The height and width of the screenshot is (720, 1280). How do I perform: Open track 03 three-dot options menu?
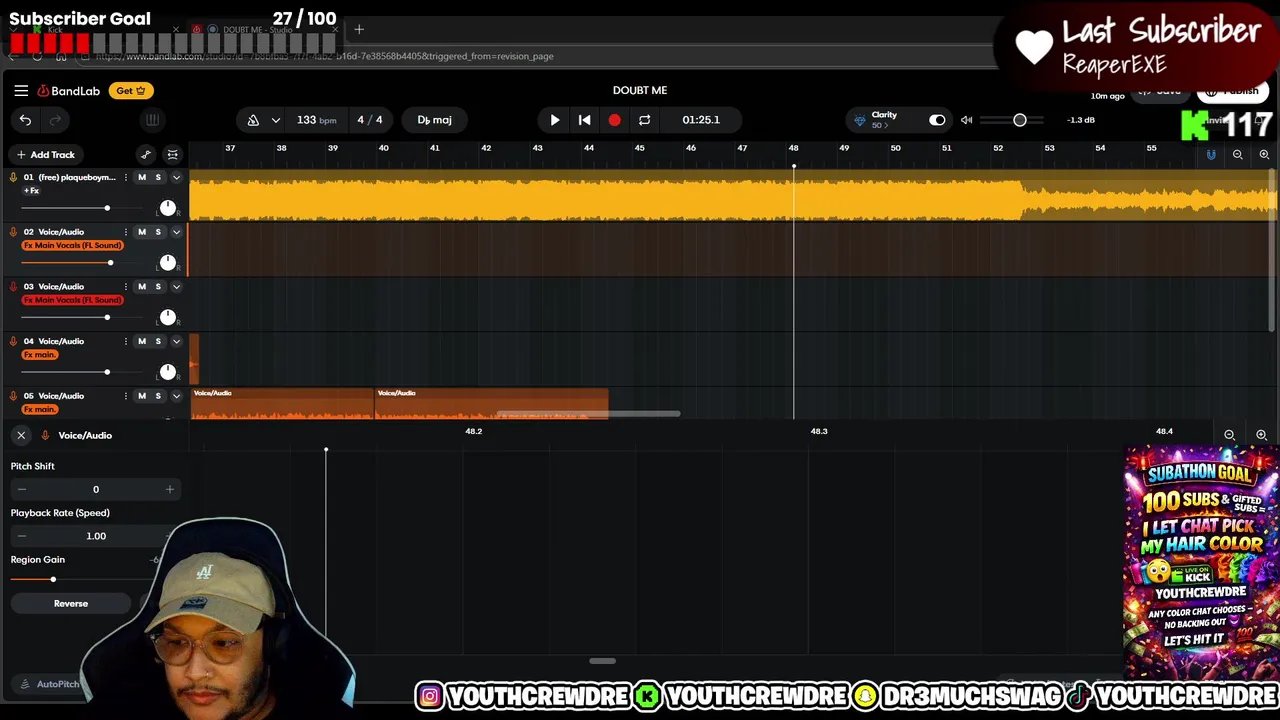[125, 287]
